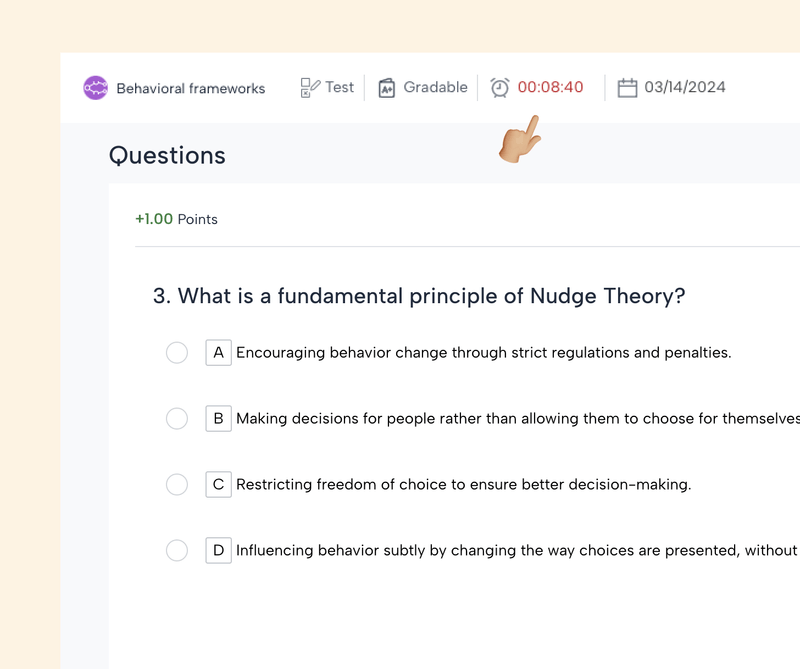The height and width of the screenshot is (669, 800).
Task: Click the Gradable A+ icon
Action: coord(387,88)
